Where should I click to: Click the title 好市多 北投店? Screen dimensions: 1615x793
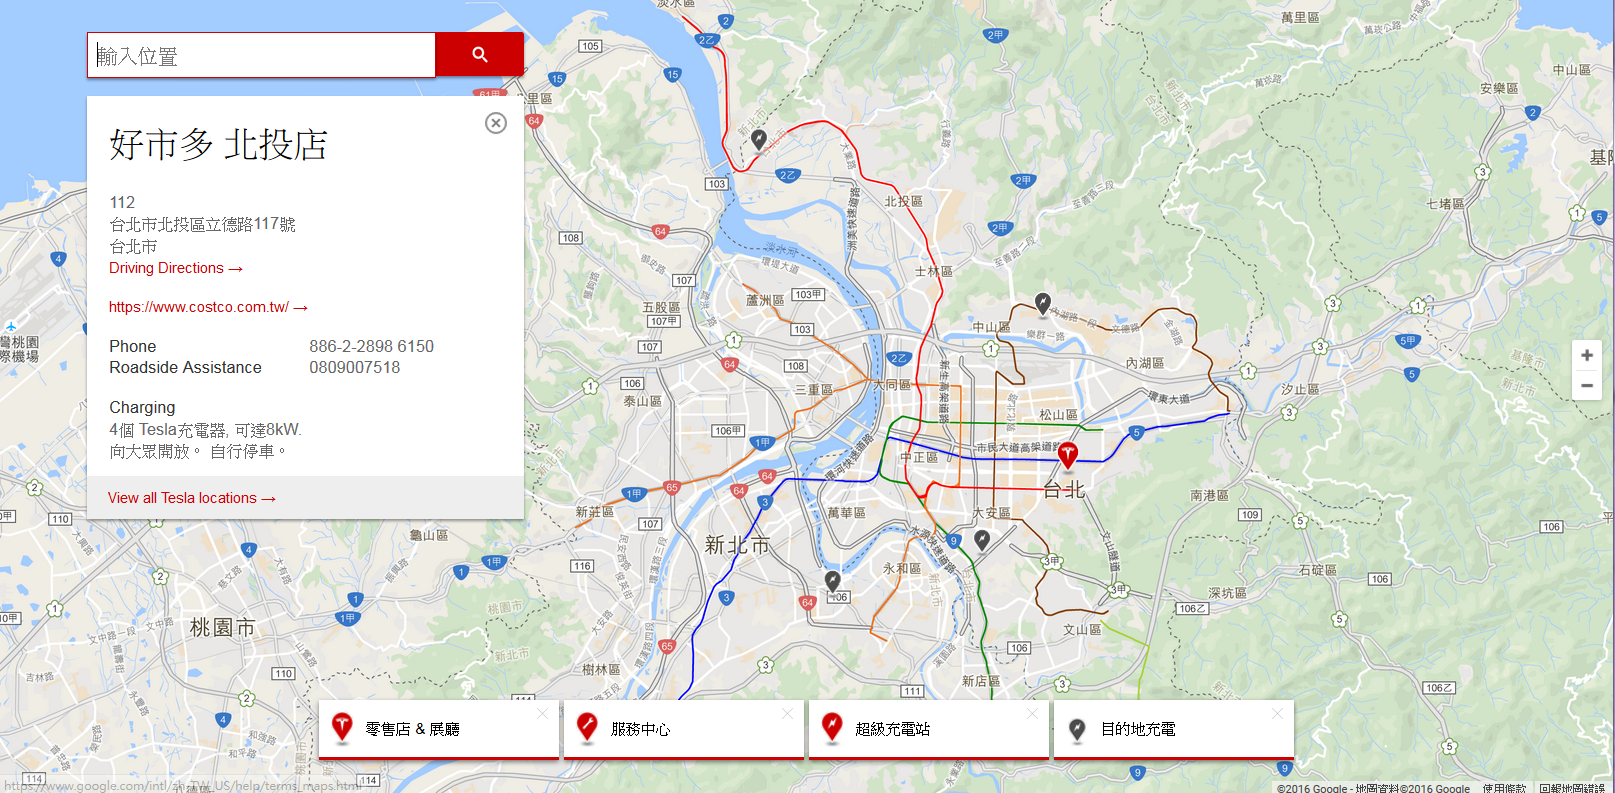tap(218, 144)
